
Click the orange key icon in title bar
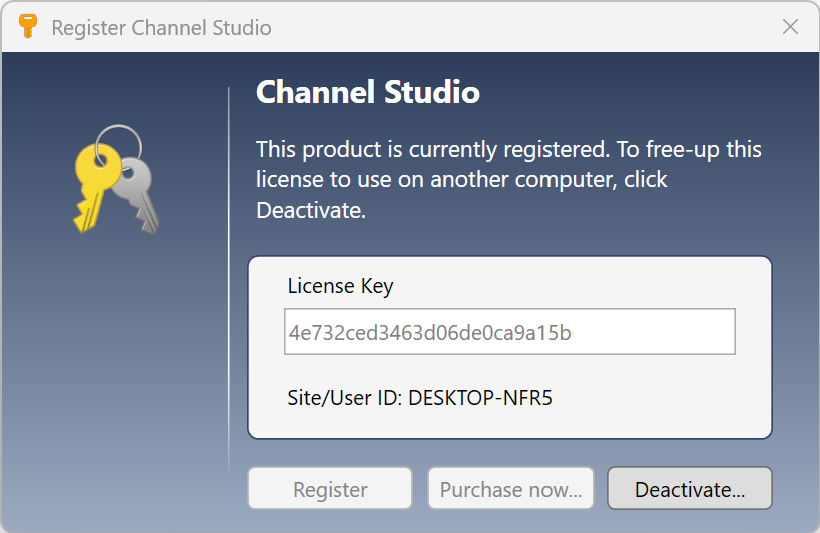[28, 27]
